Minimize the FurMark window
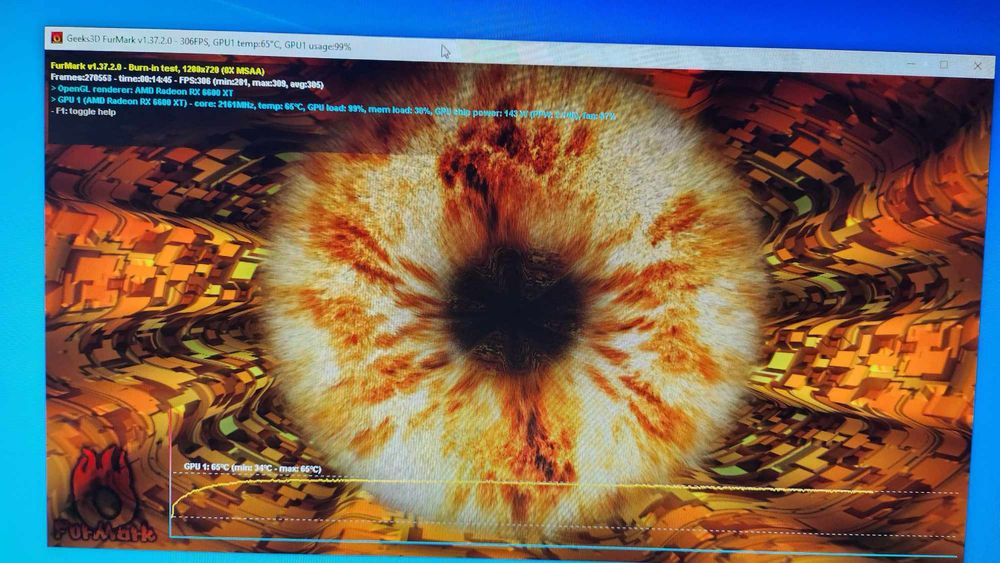1000x563 pixels. 913,64
